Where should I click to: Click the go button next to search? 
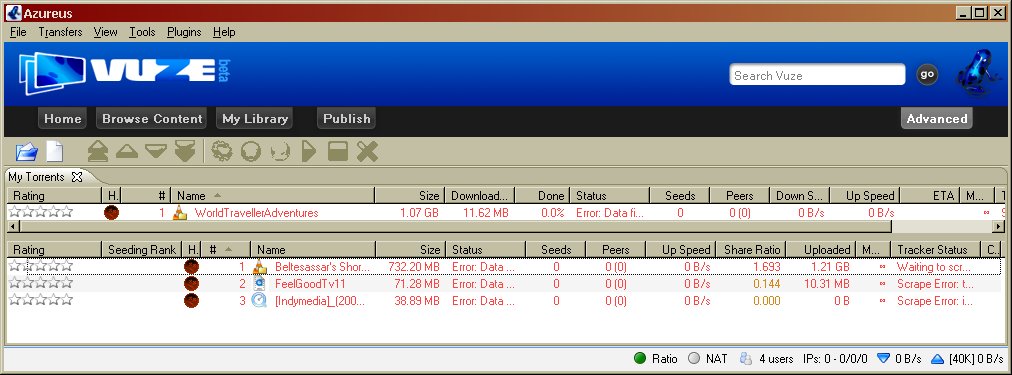(x=927, y=74)
